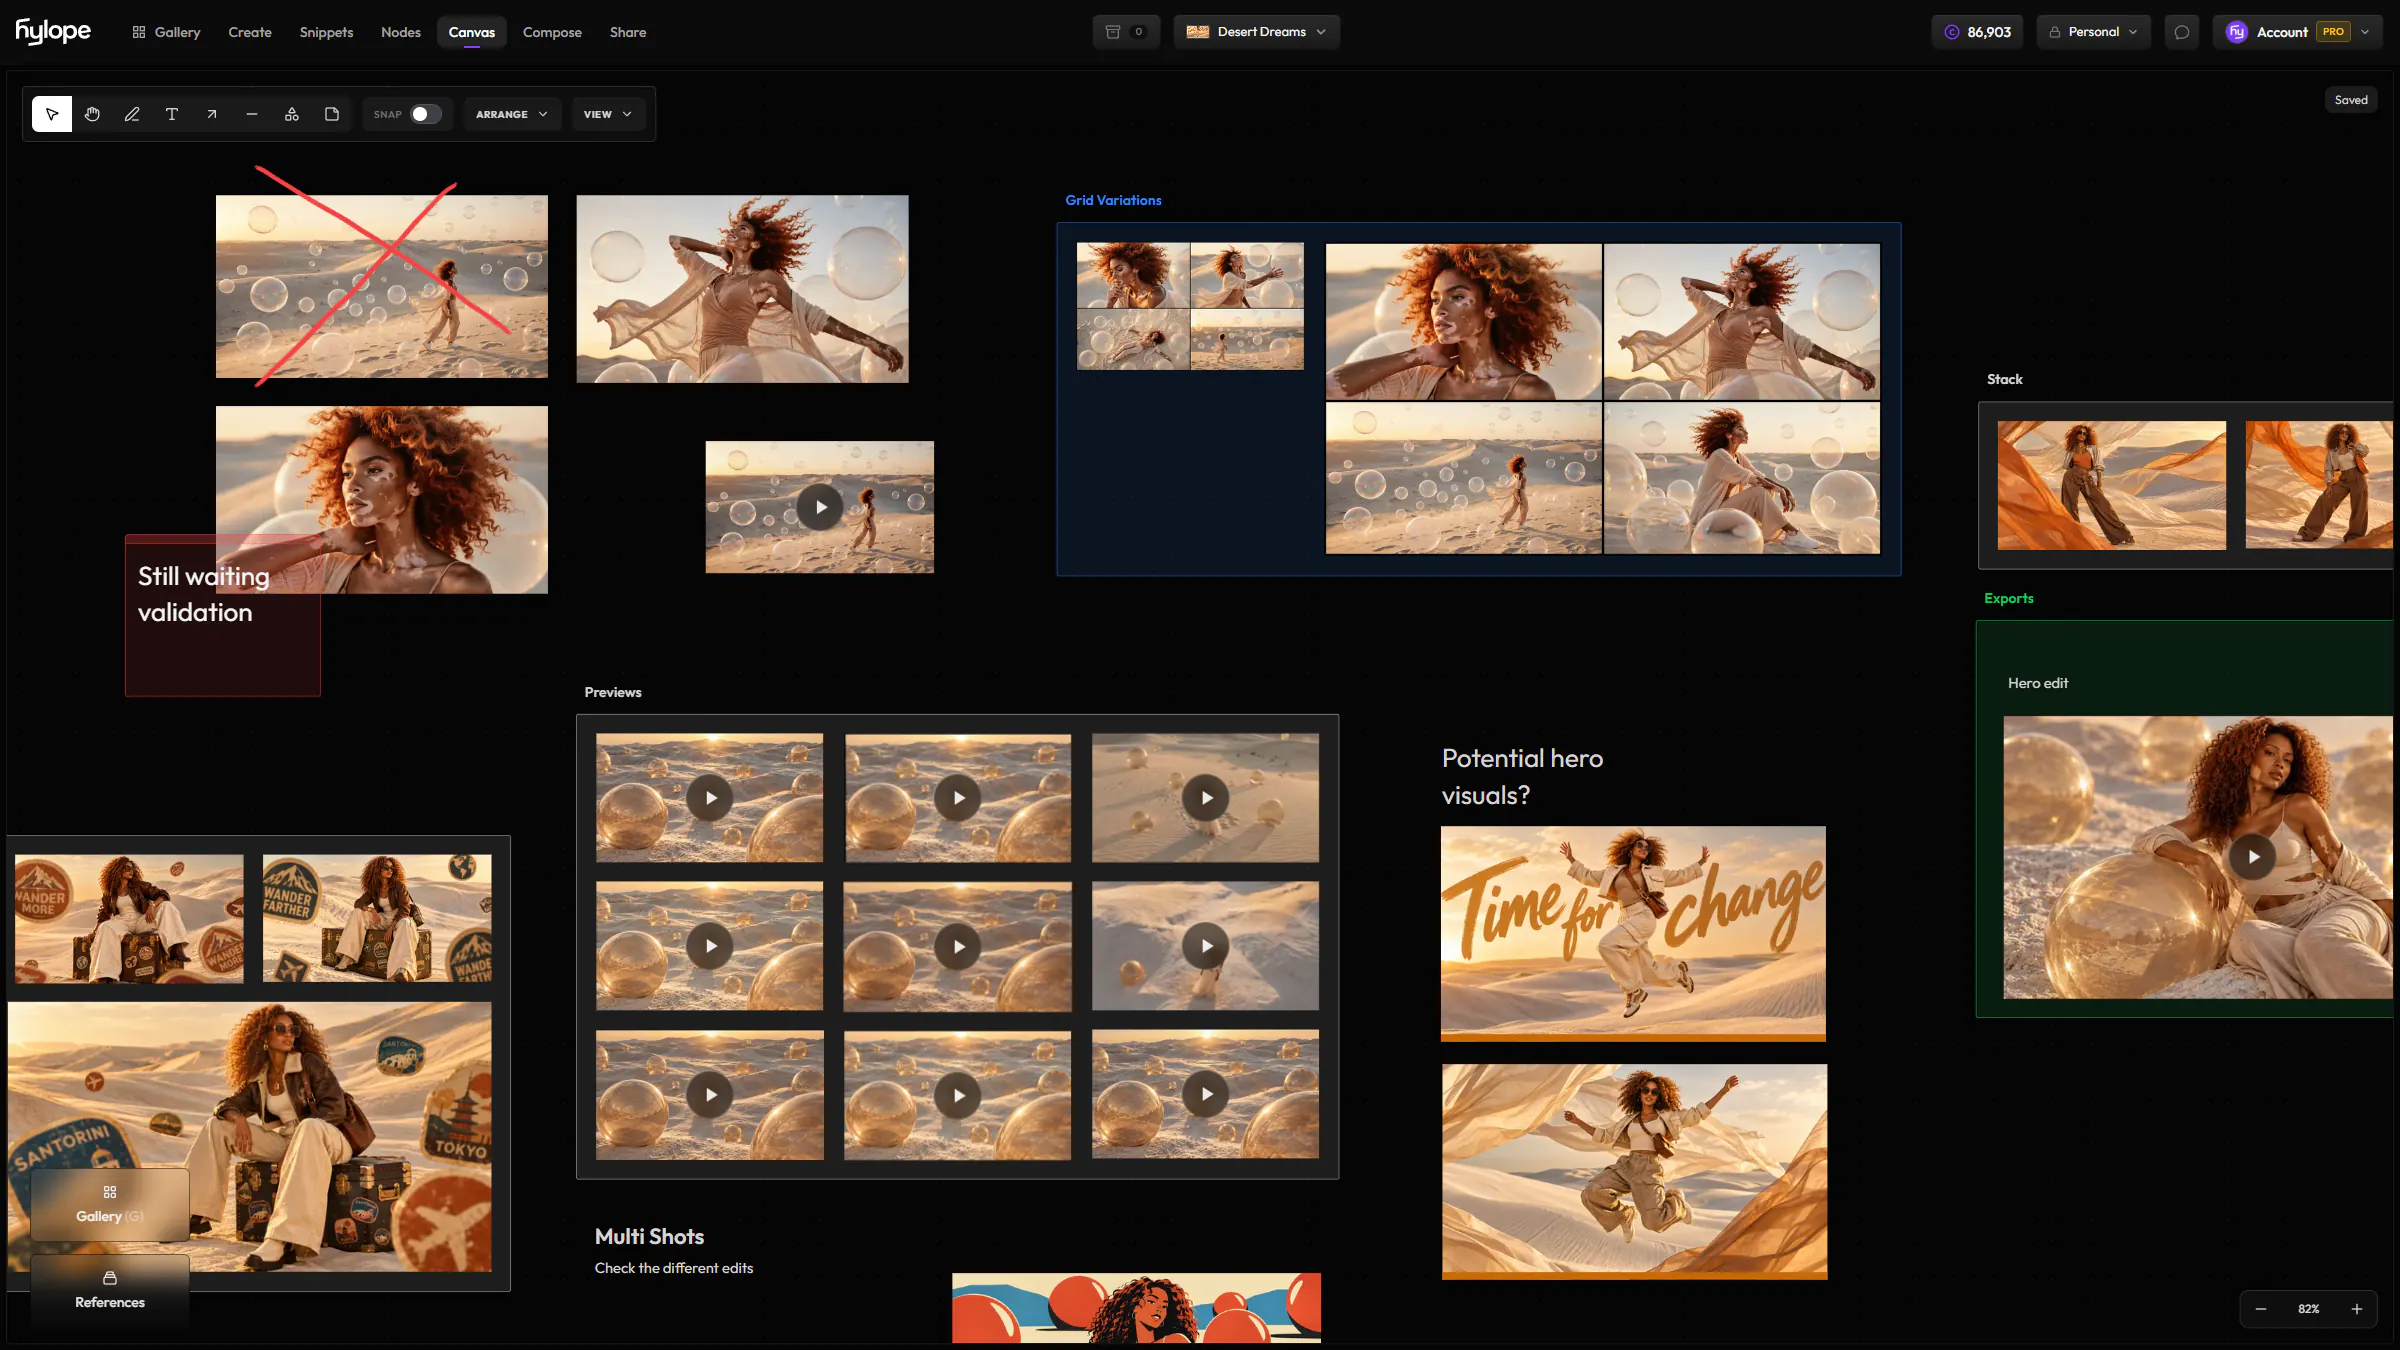The image size is (2400, 1350).
Task: Select the crossed-out desert bubbles image
Action: (382, 286)
